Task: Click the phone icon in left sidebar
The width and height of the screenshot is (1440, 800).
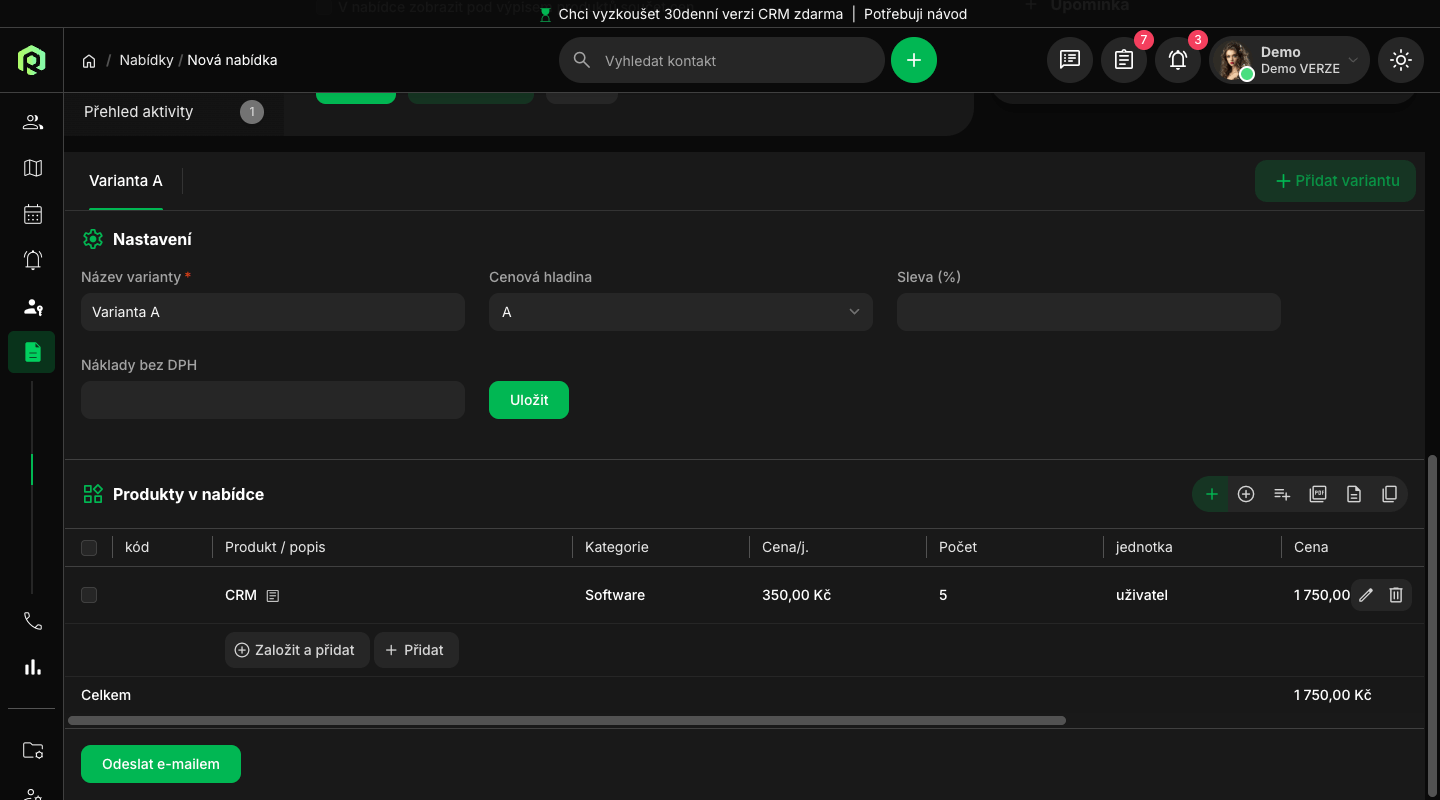Action: 33,621
